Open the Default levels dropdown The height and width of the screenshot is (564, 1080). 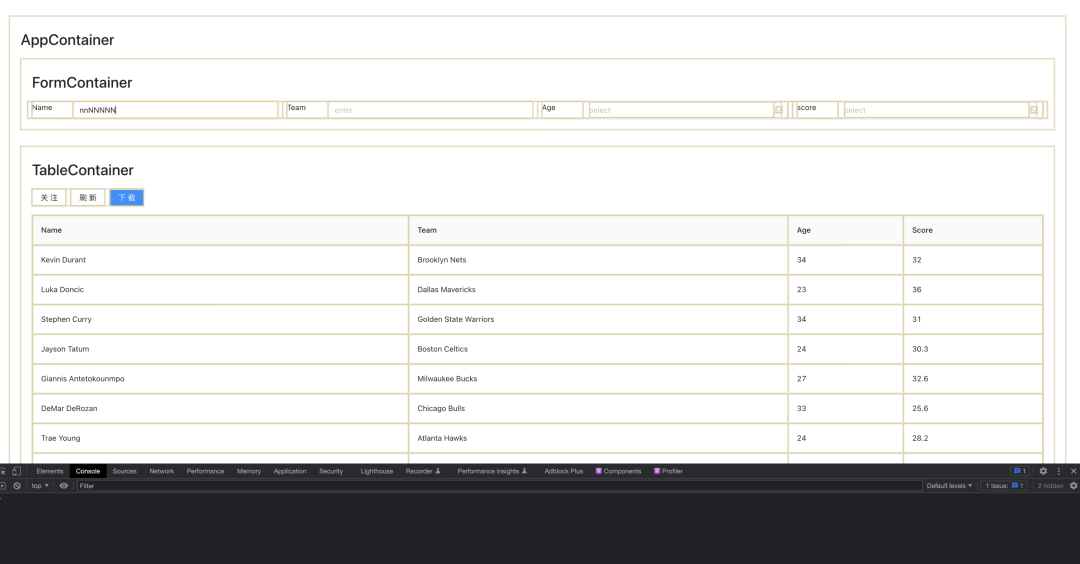point(949,485)
